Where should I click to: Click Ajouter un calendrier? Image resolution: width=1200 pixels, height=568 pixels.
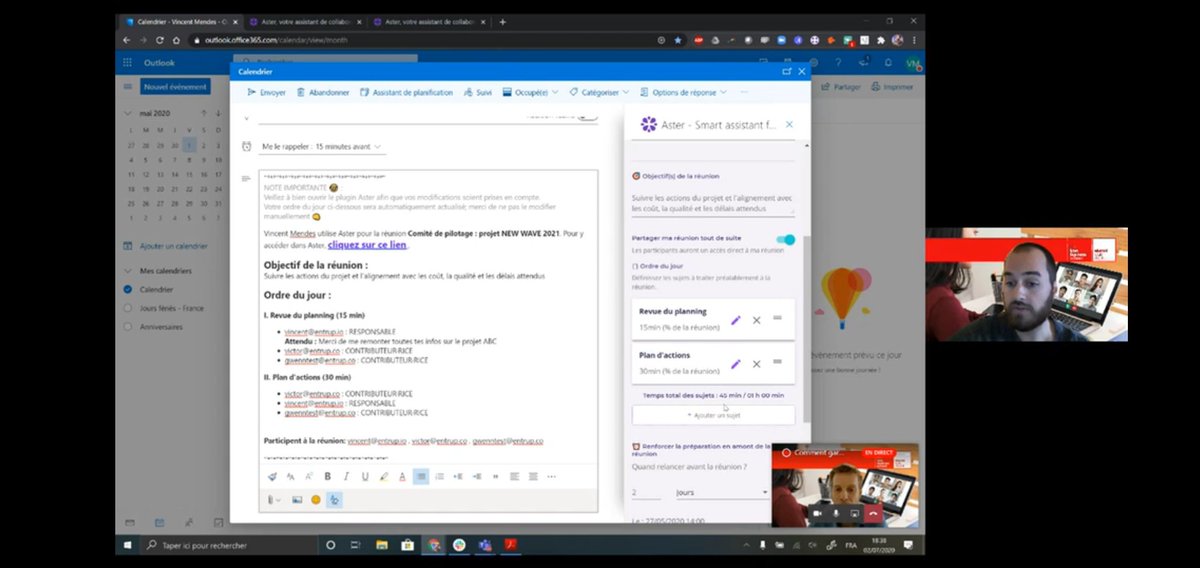(165, 246)
